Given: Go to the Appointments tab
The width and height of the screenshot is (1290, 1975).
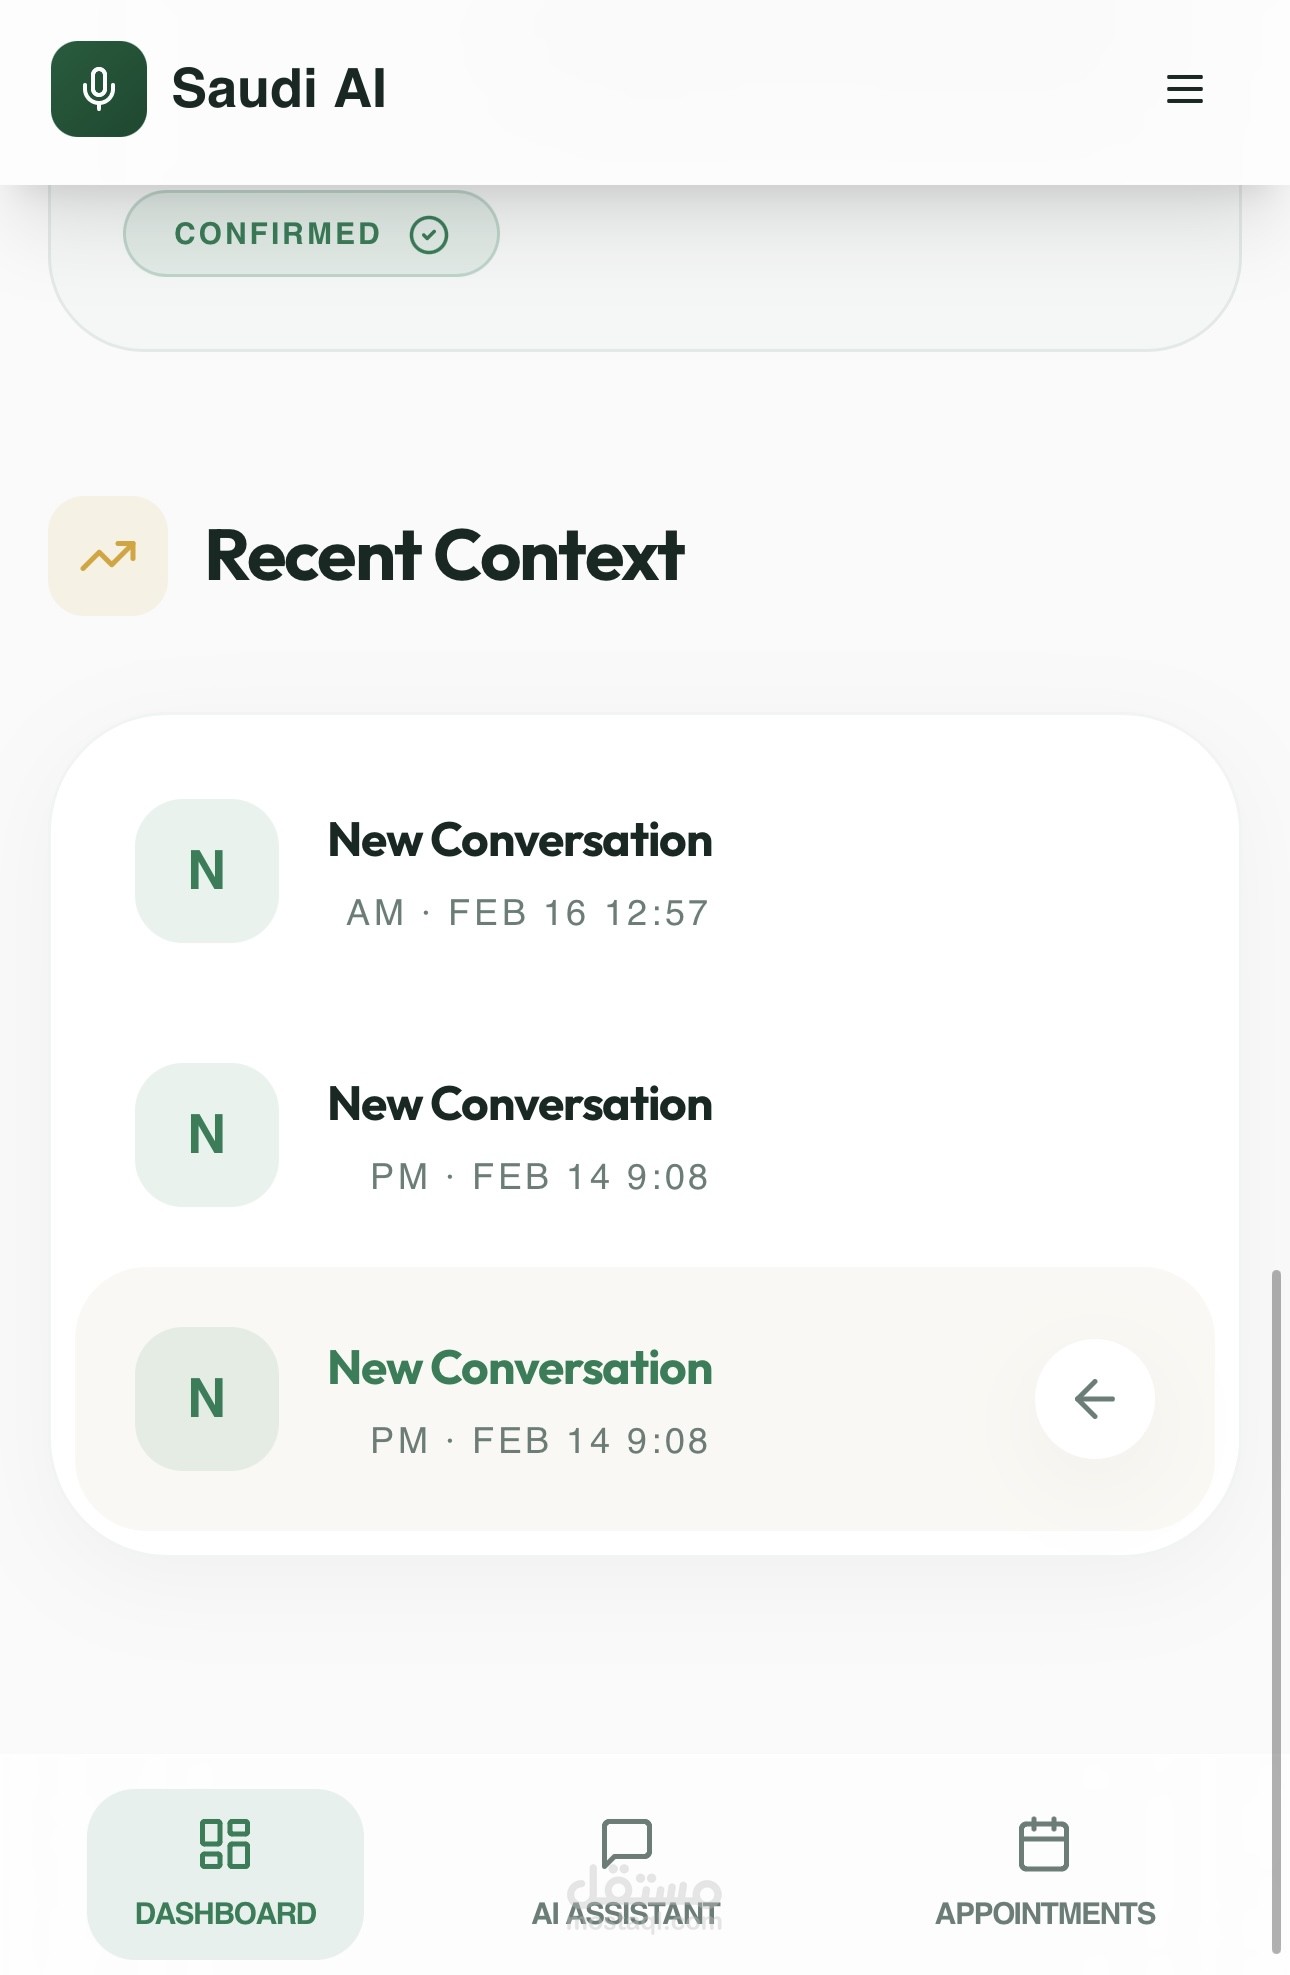Looking at the screenshot, I should tap(1045, 1912).
